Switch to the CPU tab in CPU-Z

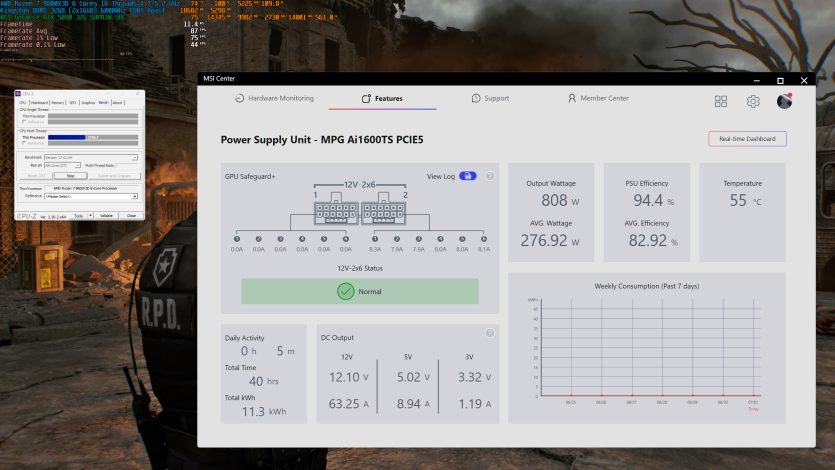pyautogui.click(x=22, y=103)
